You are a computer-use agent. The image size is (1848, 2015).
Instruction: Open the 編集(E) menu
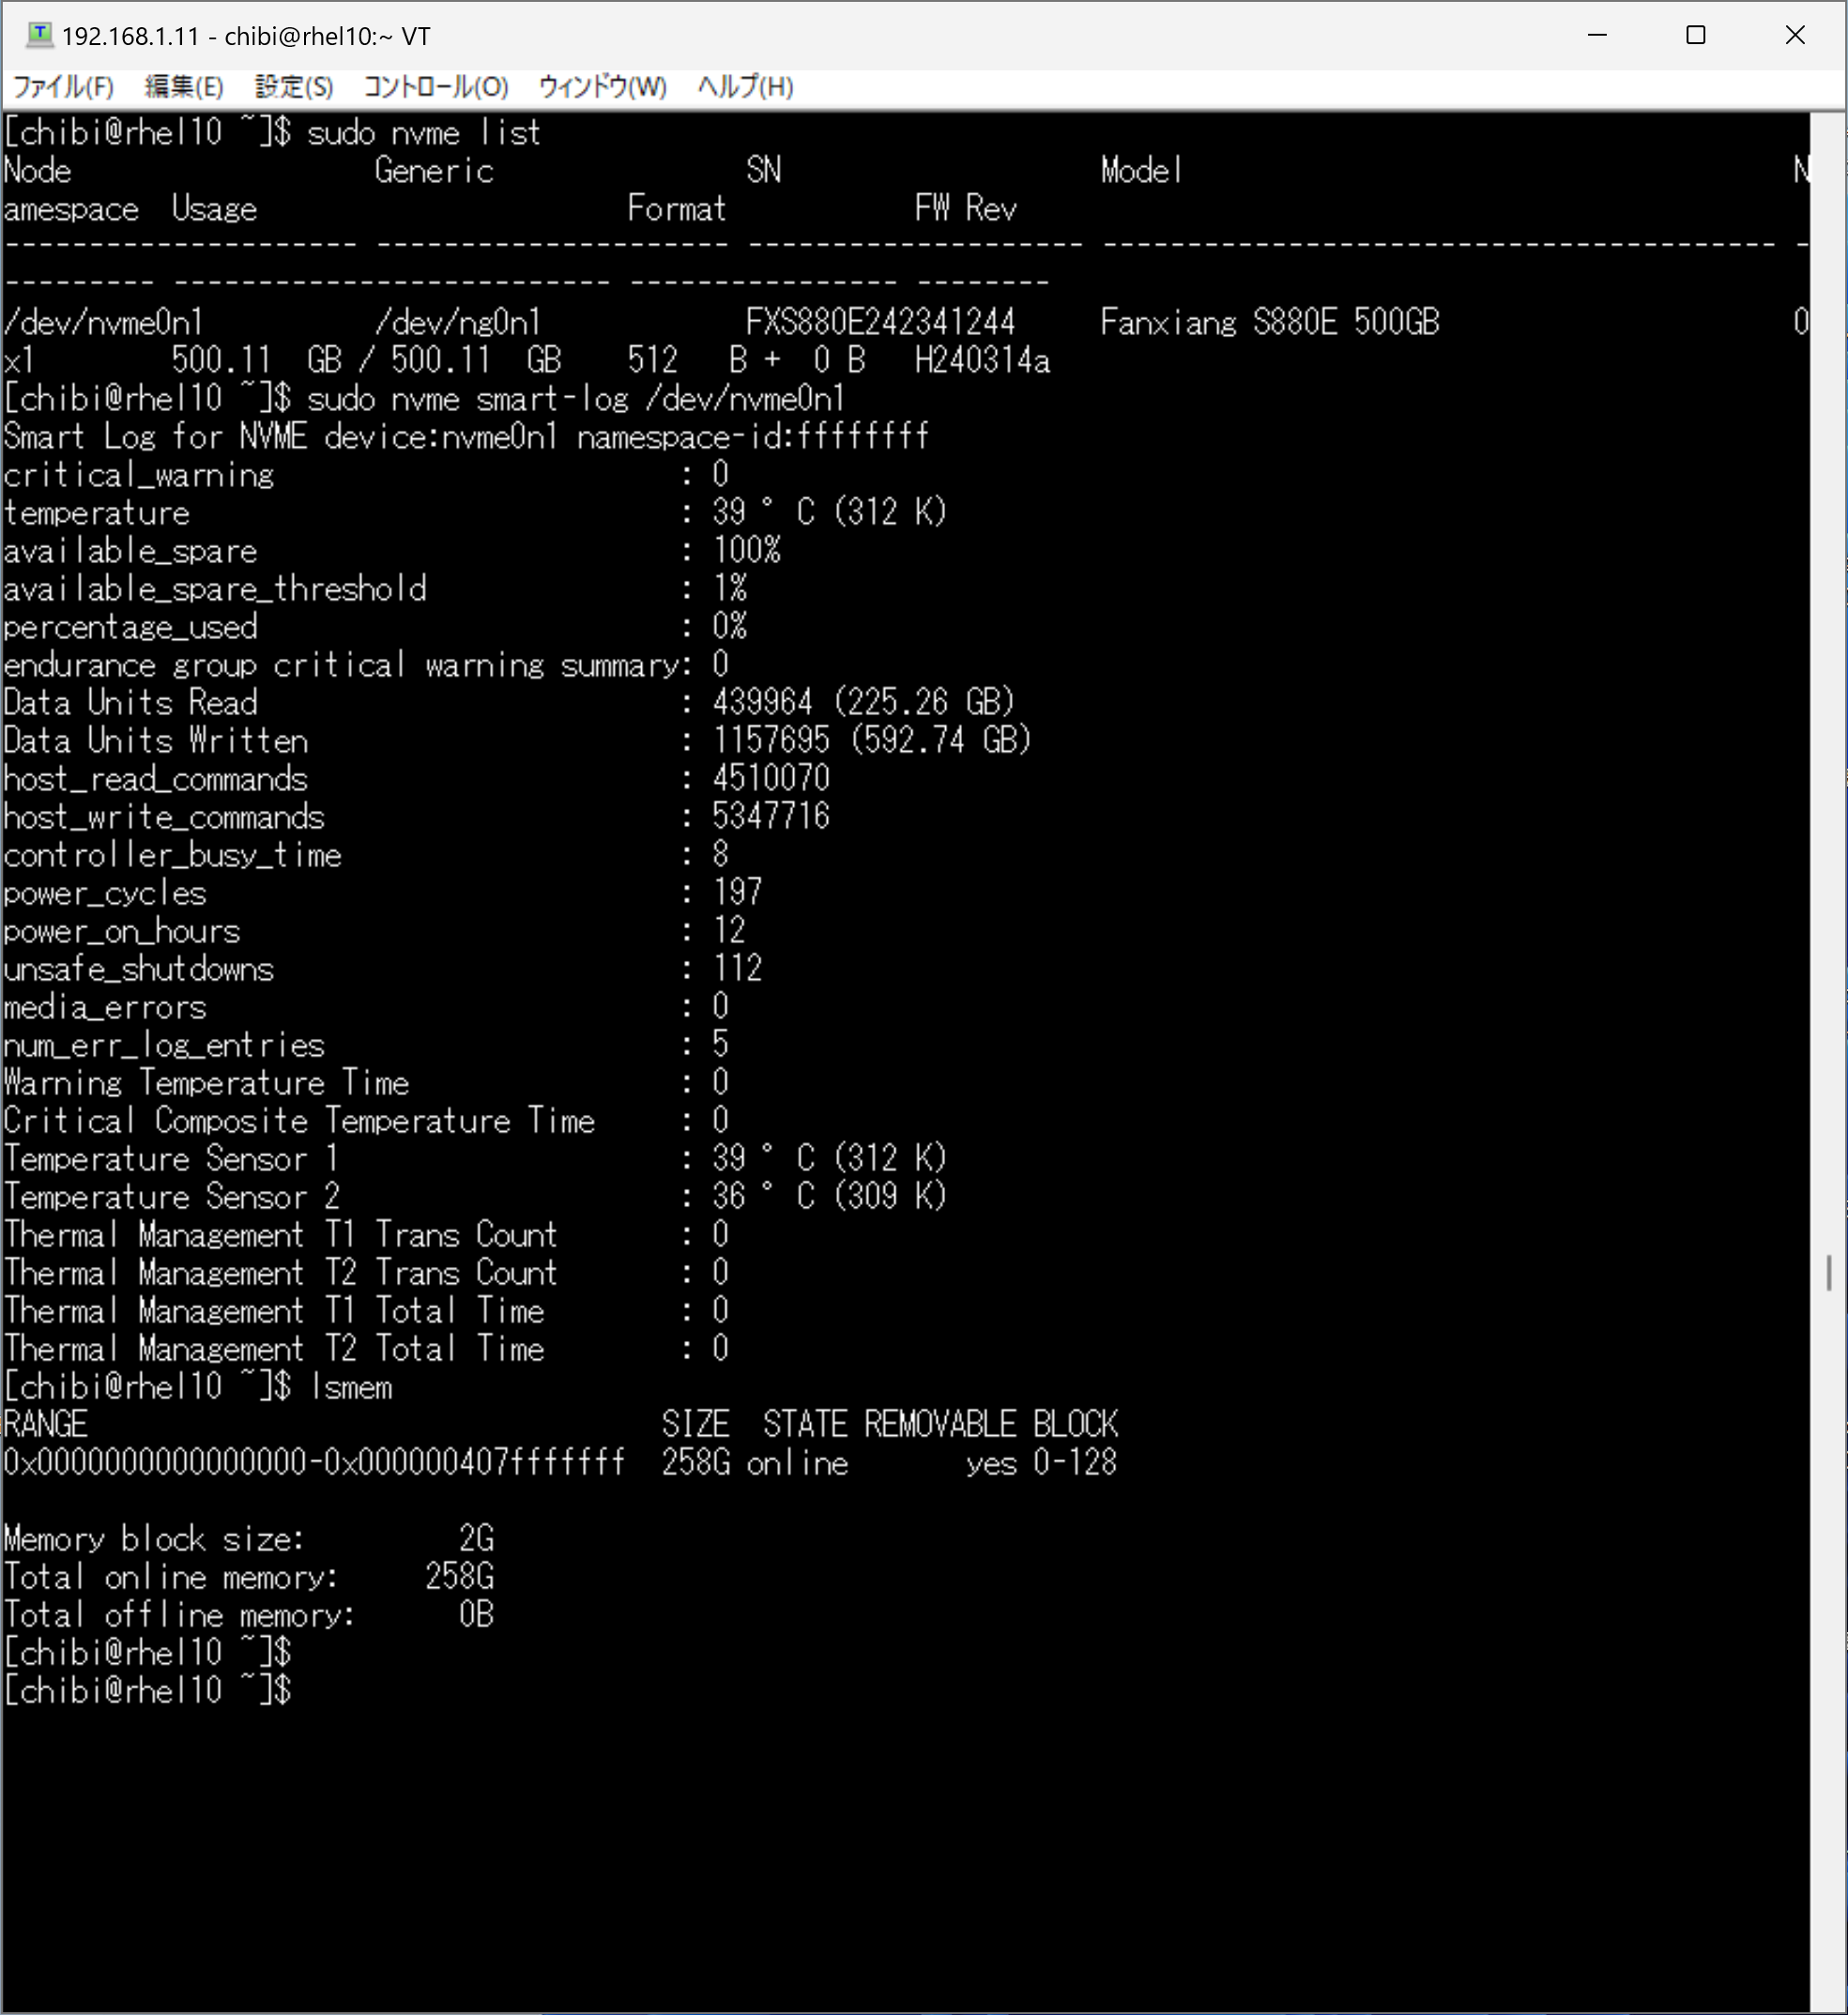click(184, 87)
